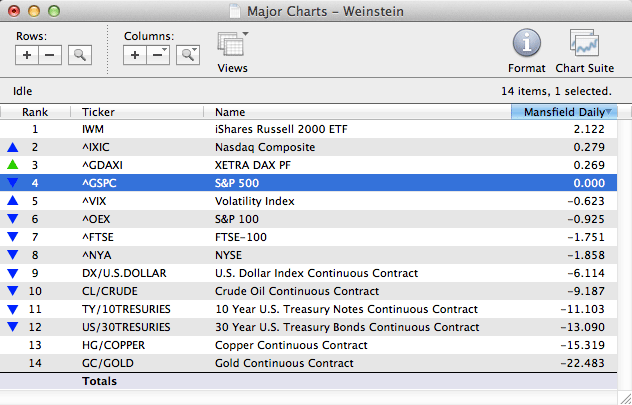The height and width of the screenshot is (405, 632).
Task: Click the Rank column header
Action: [36, 112]
